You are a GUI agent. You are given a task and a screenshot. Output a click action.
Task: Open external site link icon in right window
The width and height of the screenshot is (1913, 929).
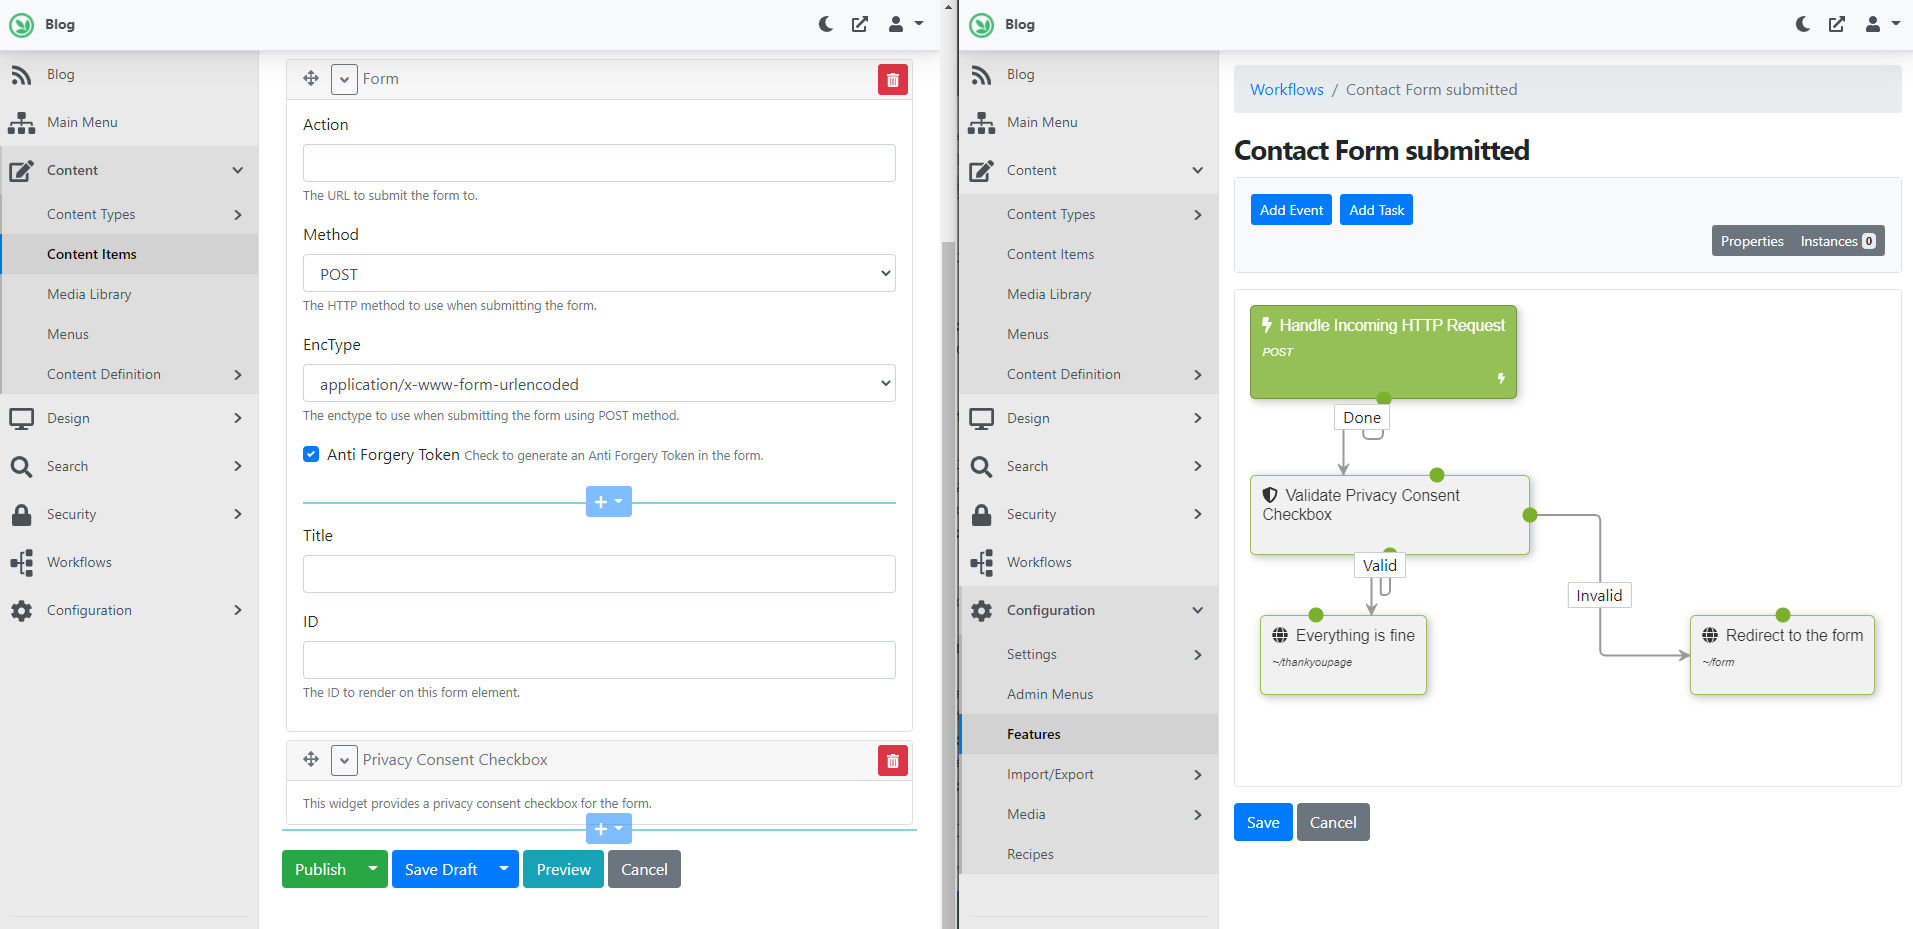pyautogui.click(x=1837, y=24)
